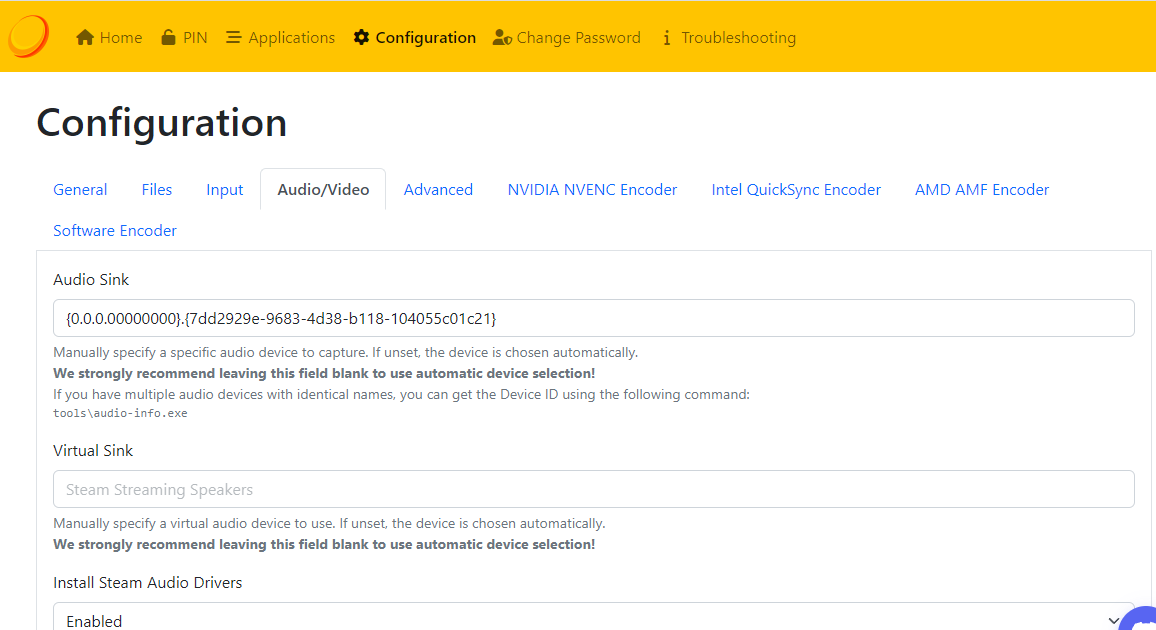This screenshot has height=630, width=1156.
Task: Focus the Virtual Sink input field
Action: point(593,489)
